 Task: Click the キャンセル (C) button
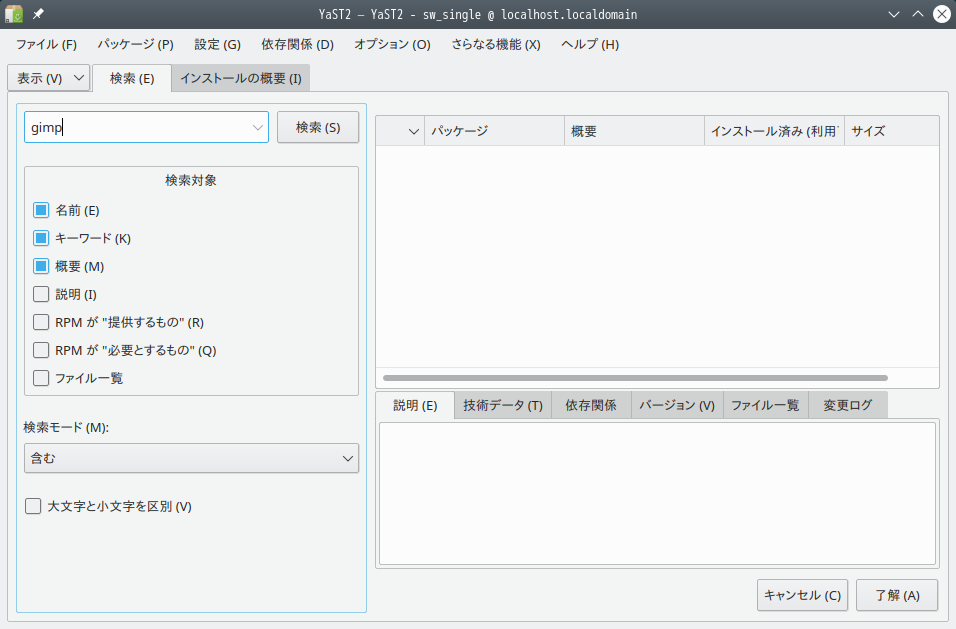[x=802, y=595]
